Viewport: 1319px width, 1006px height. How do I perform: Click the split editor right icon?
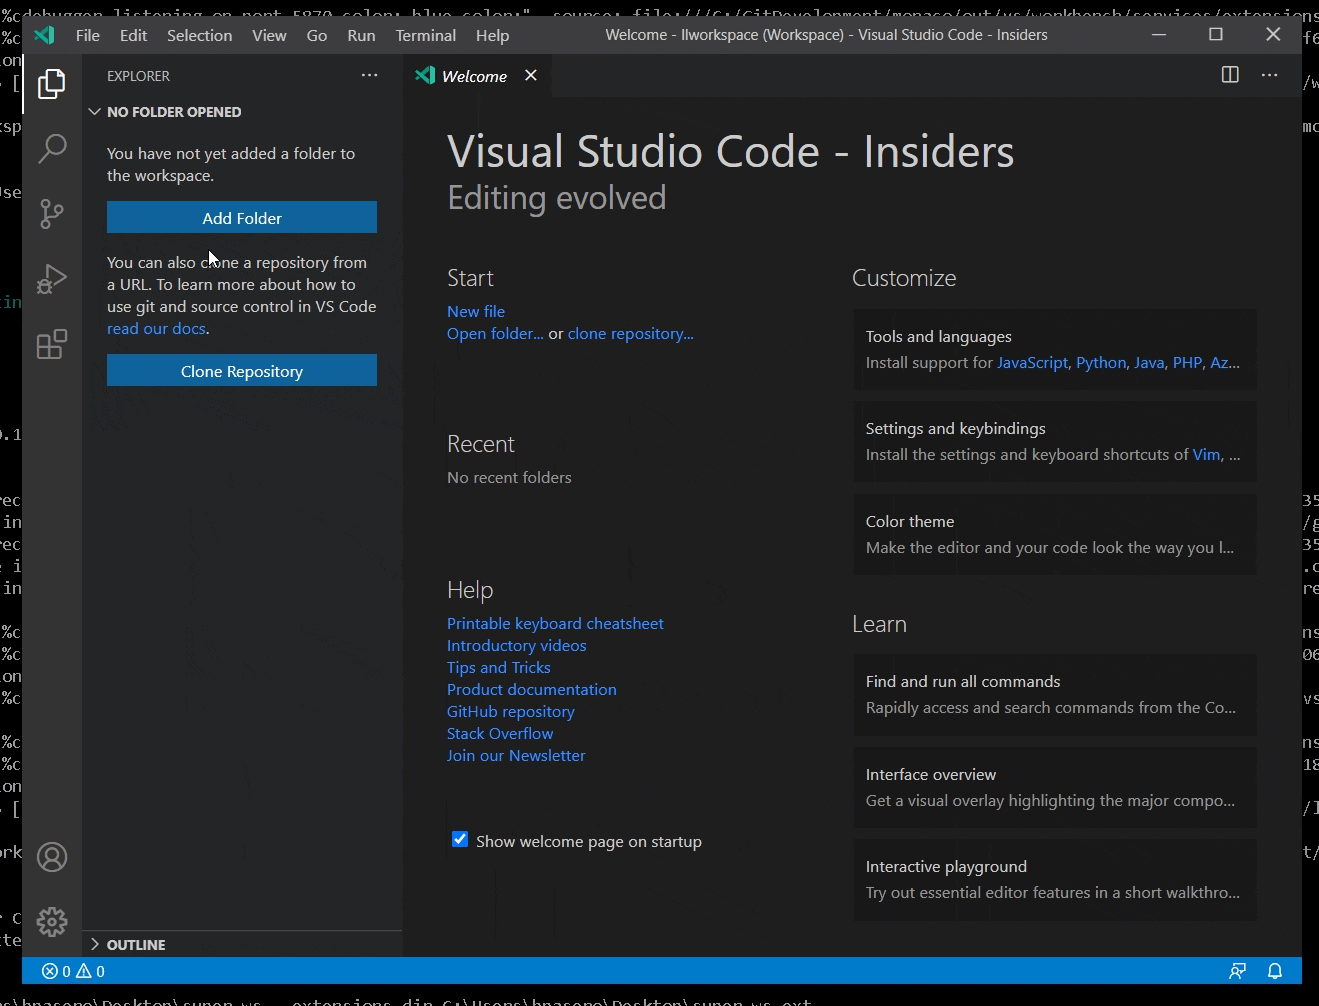pyautogui.click(x=1230, y=75)
